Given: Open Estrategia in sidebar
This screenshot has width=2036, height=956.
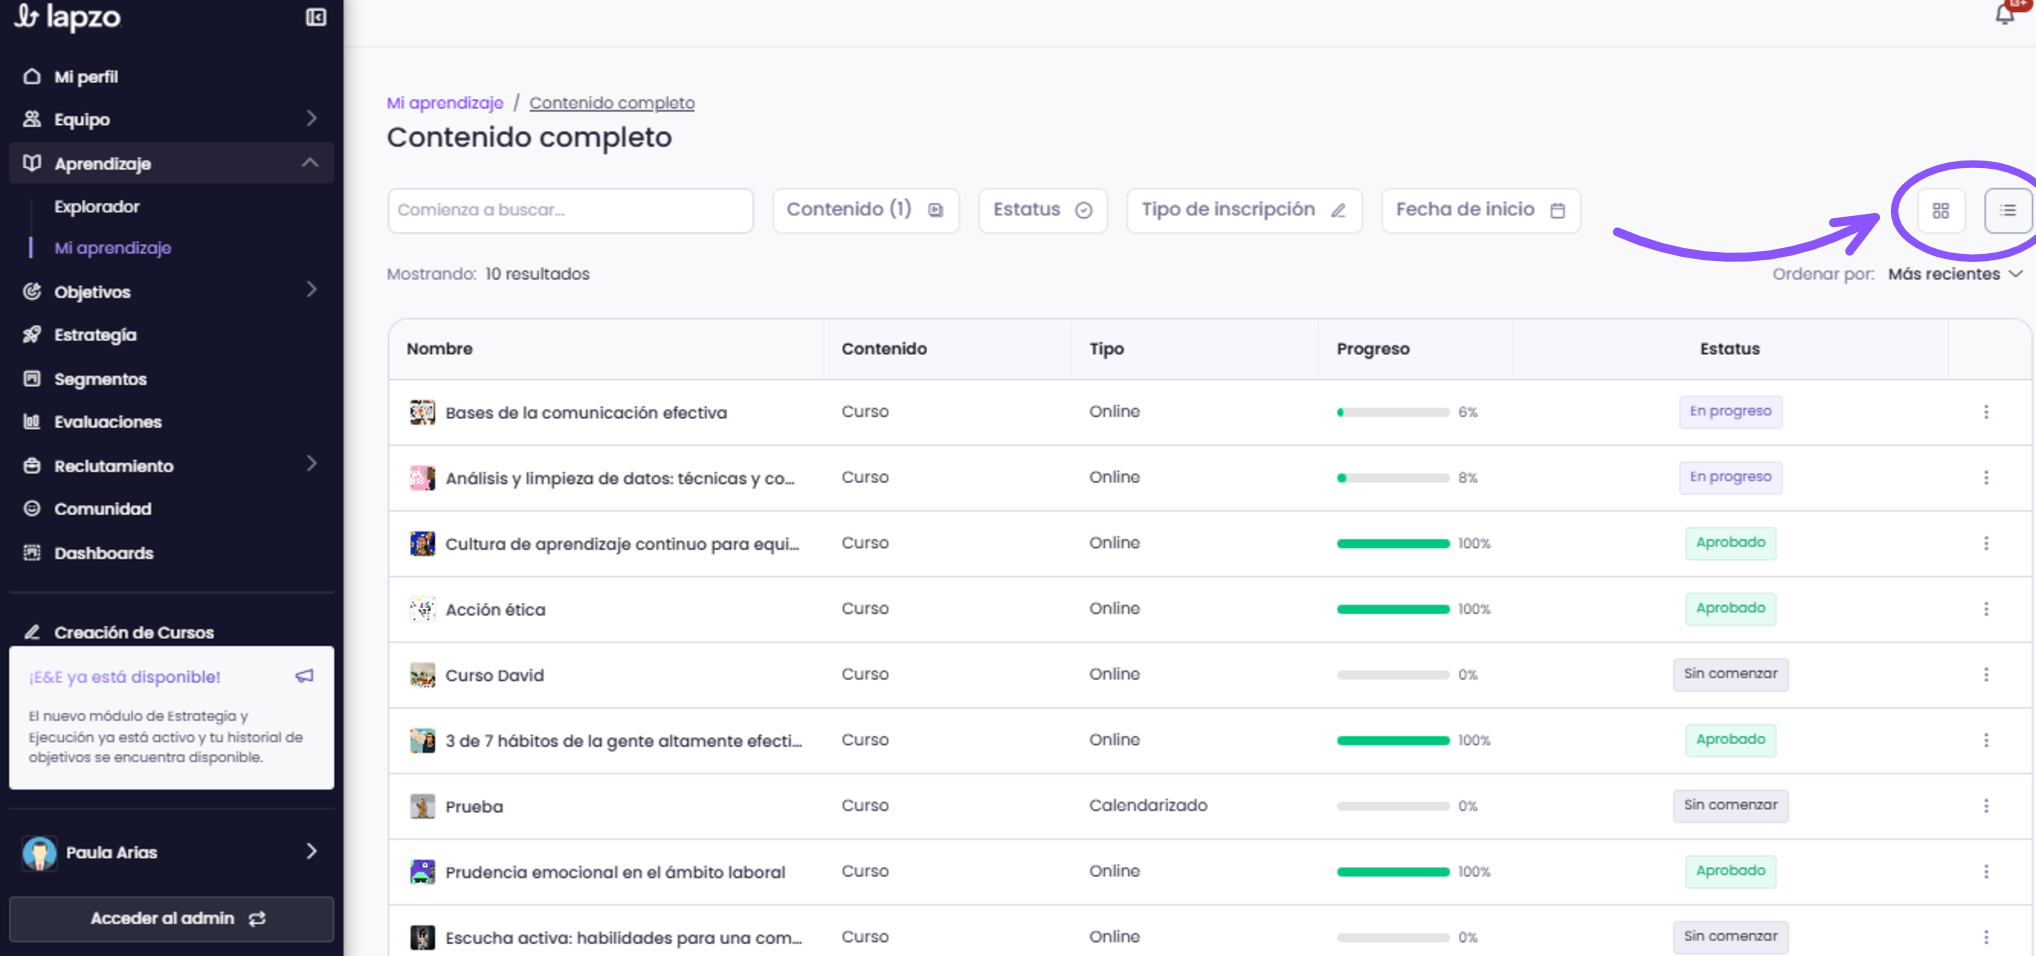Looking at the screenshot, I should point(95,335).
